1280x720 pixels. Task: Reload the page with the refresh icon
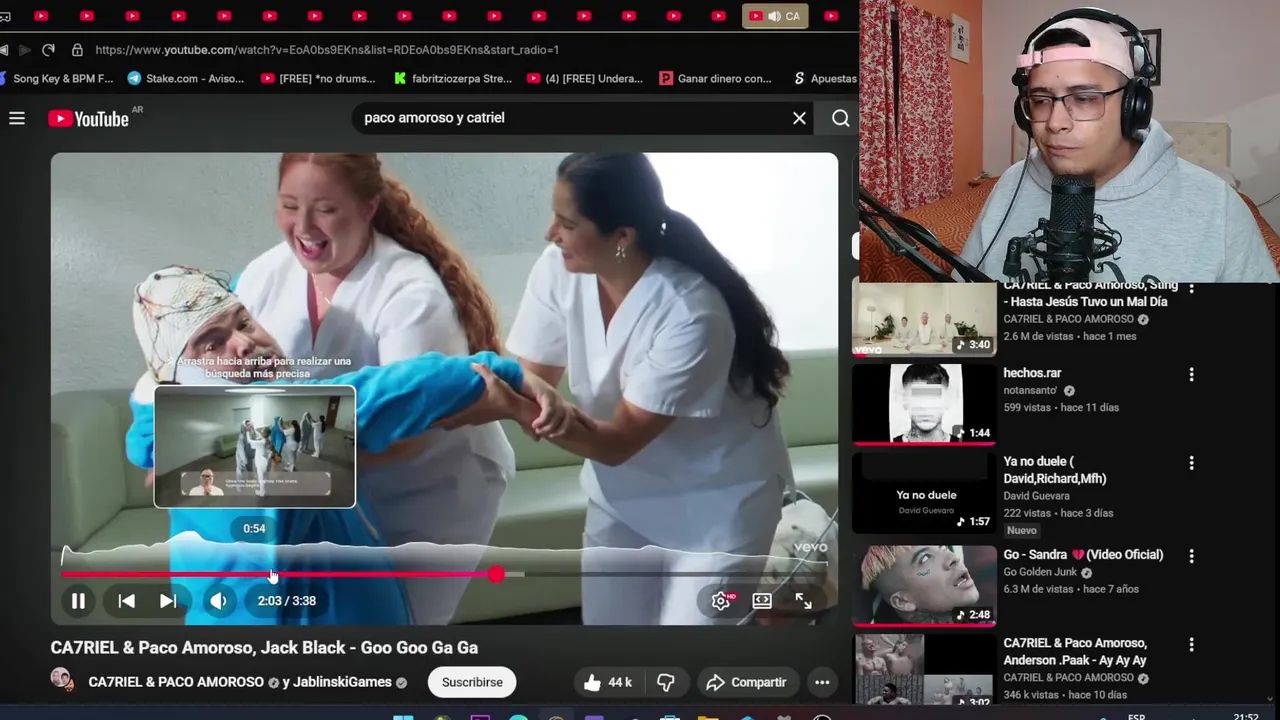coord(49,49)
